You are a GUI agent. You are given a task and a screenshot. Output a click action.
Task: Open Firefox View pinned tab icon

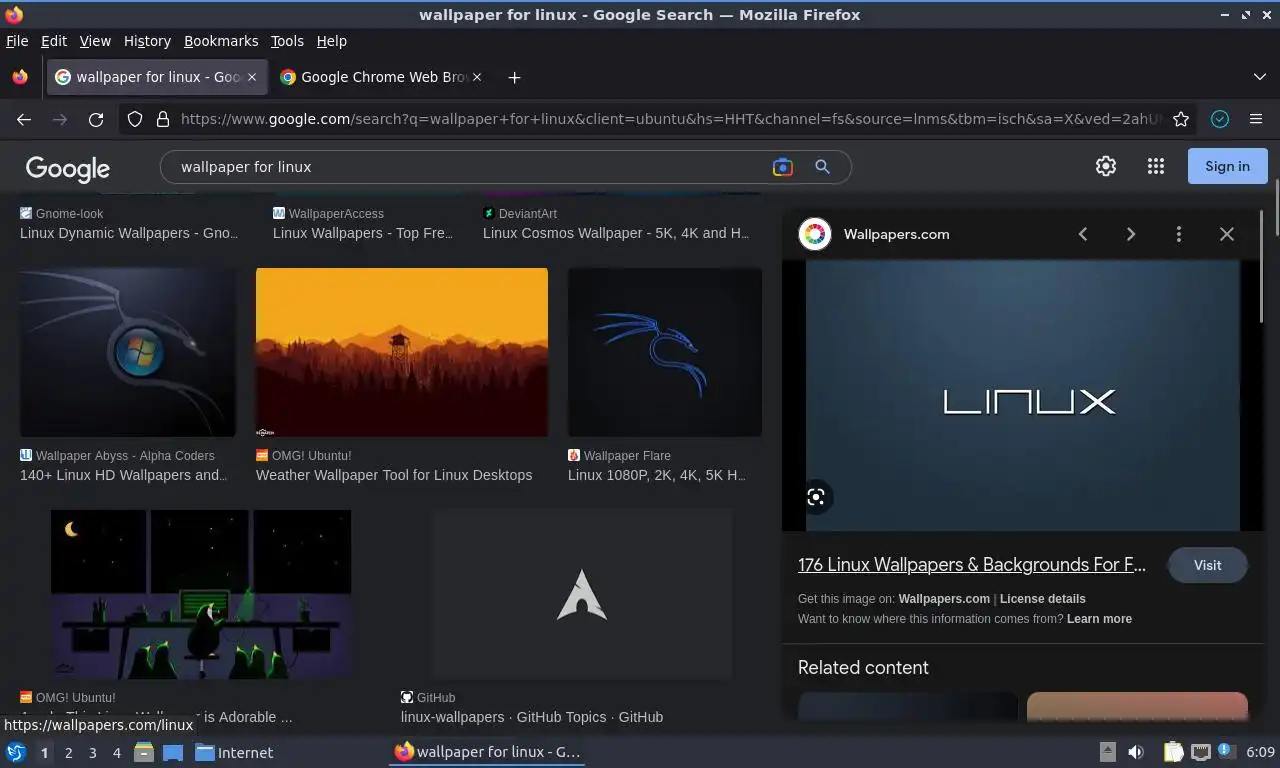click(x=20, y=77)
